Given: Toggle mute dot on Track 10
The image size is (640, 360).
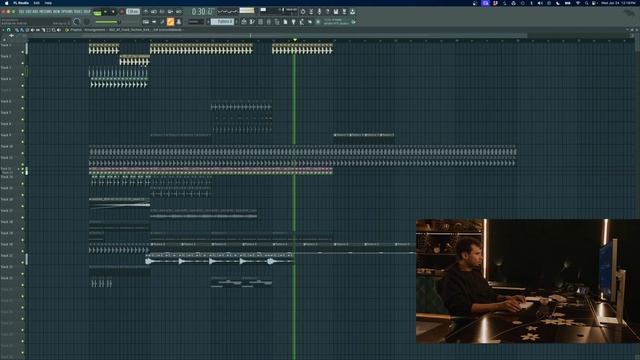Looking at the screenshot, I should coord(22,153).
